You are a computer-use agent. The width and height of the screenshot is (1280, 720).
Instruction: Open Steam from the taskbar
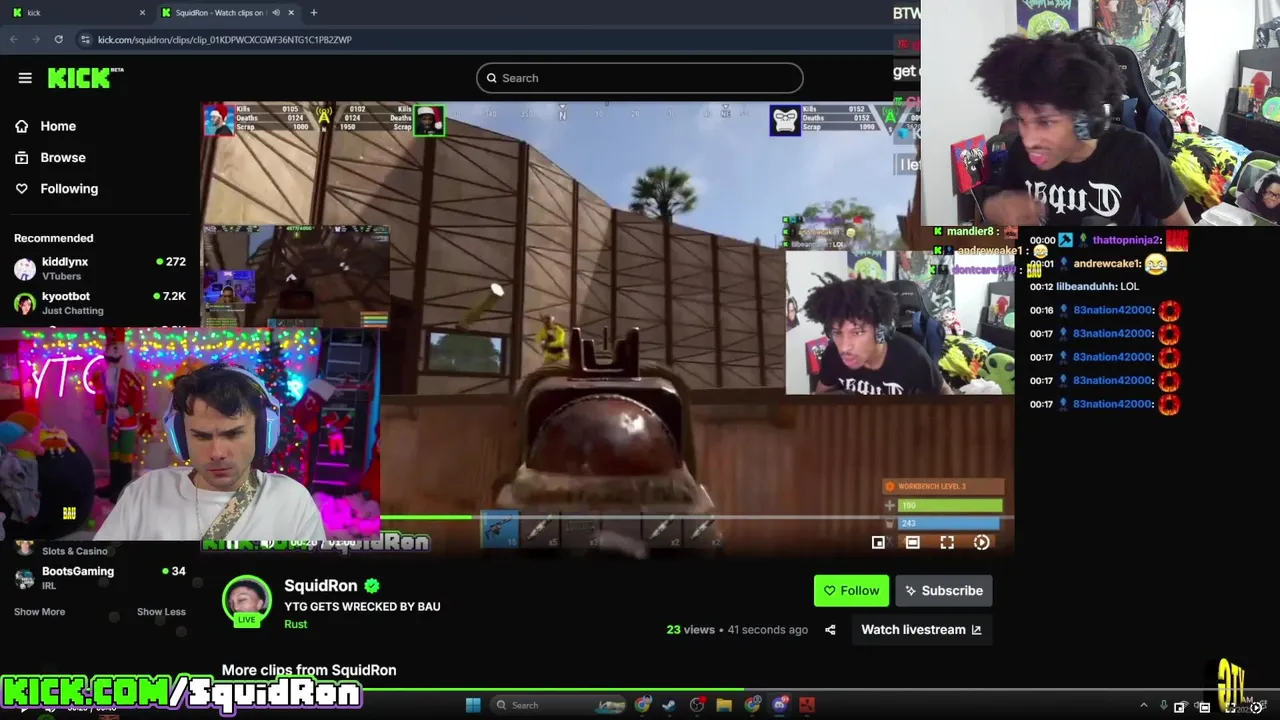point(669,705)
